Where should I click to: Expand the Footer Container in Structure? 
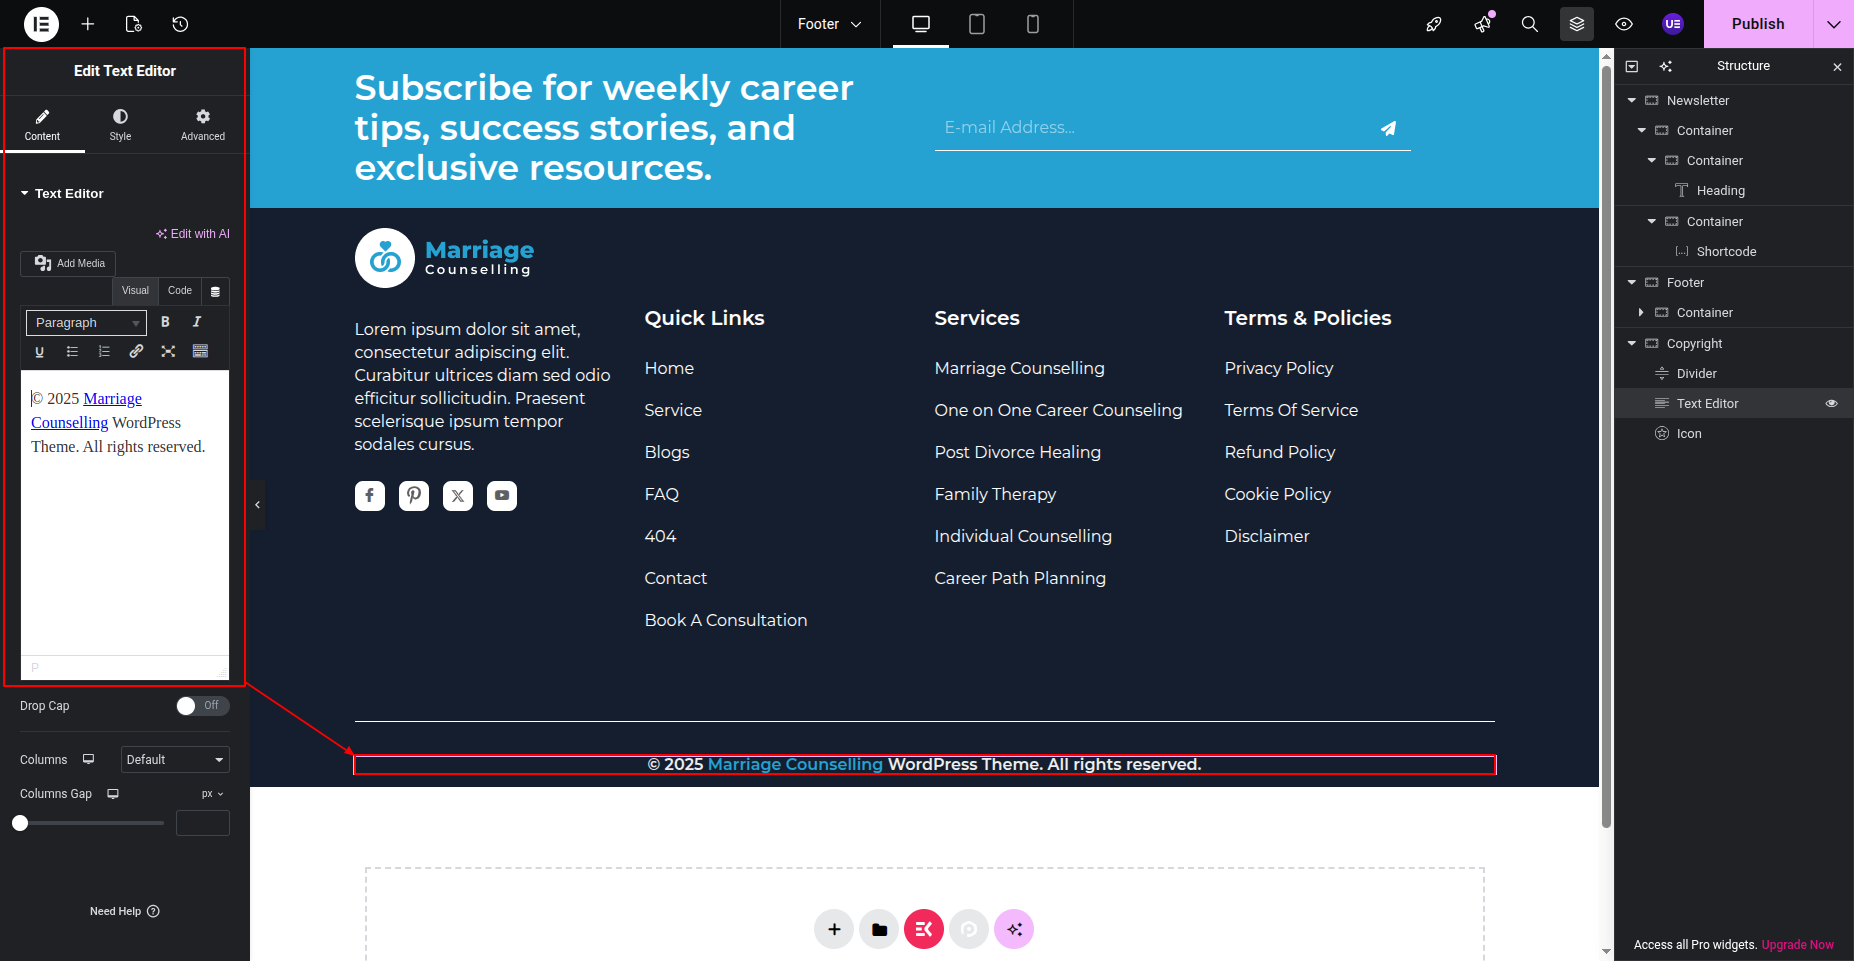pyautogui.click(x=1641, y=313)
